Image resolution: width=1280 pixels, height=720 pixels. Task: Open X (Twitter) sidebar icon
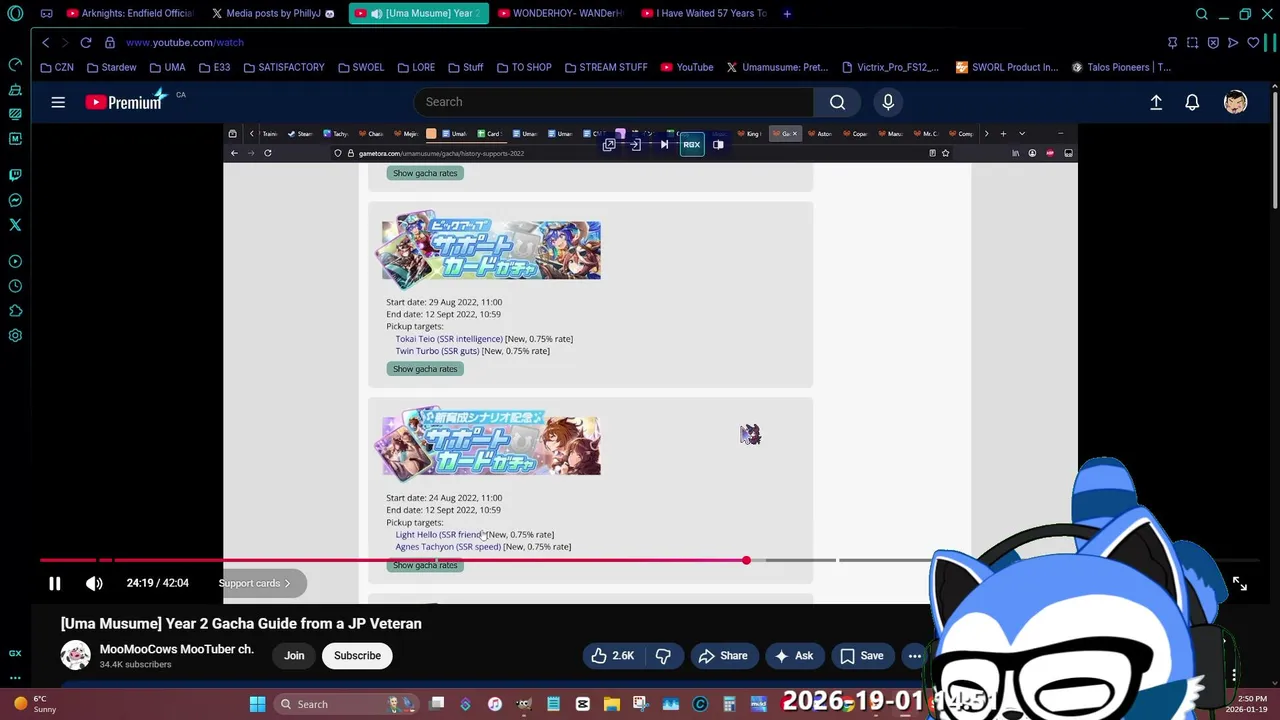pyautogui.click(x=15, y=225)
